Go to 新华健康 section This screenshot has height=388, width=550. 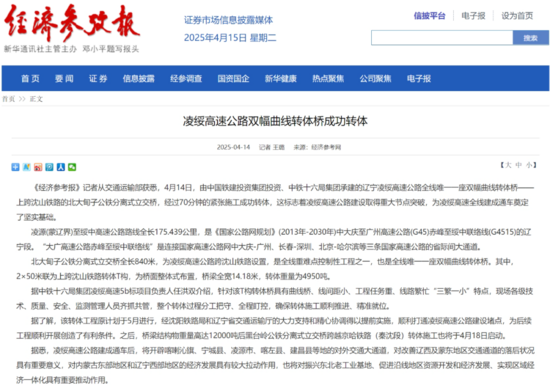click(281, 79)
